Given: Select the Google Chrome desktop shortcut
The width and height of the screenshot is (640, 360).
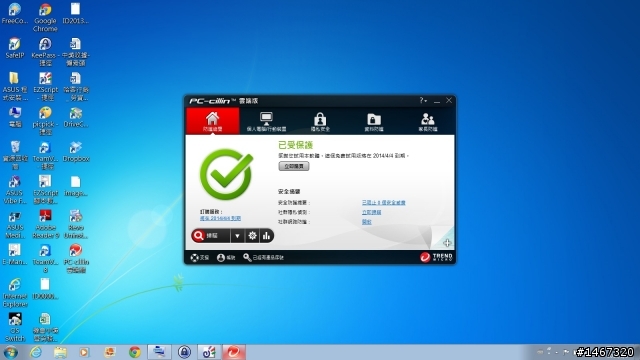Looking at the screenshot, I should pos(45,18).
